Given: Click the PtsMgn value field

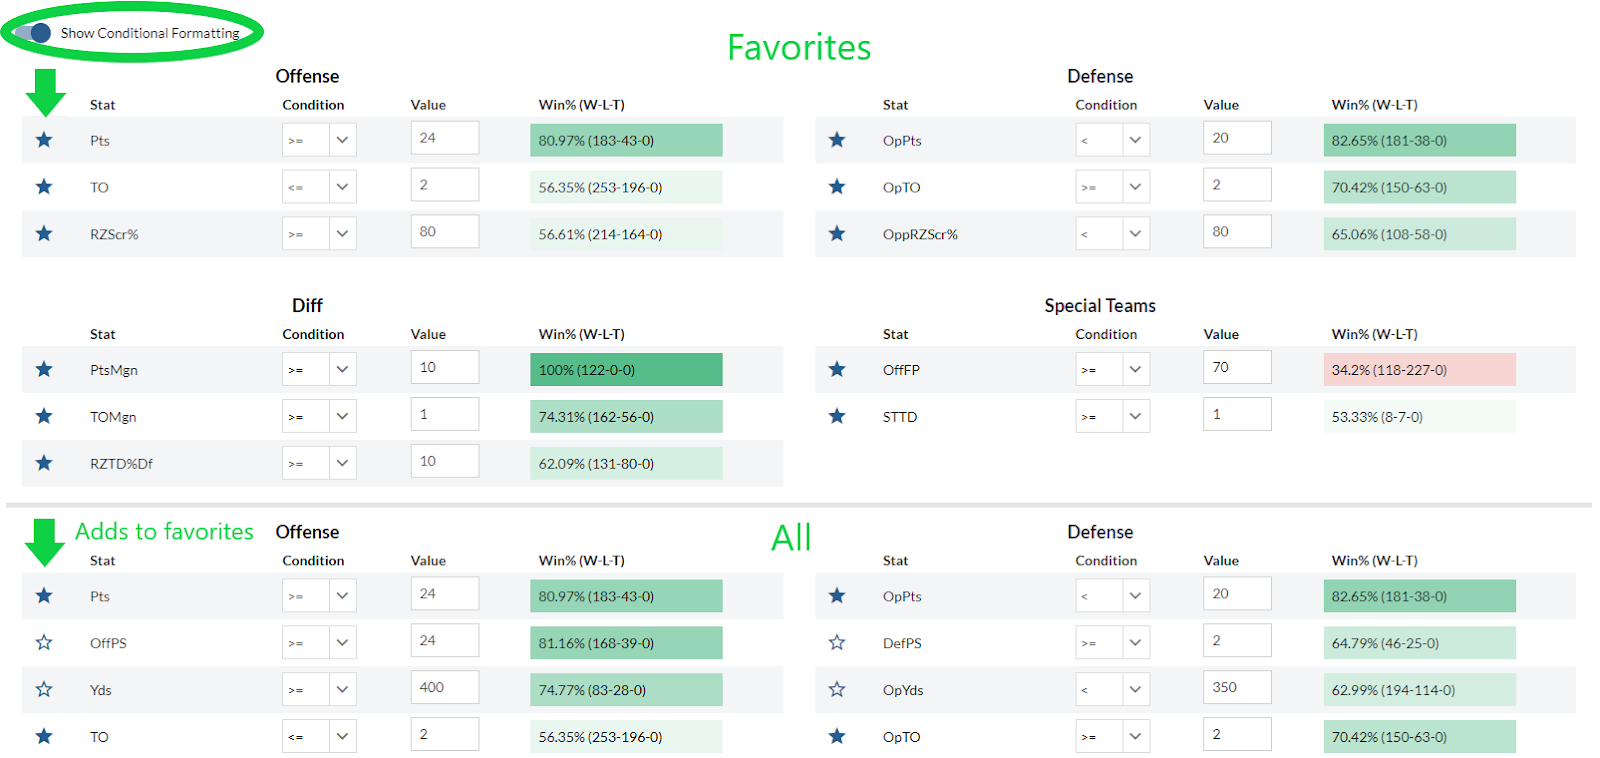Looking at the screenshot, I should click(444, 367).
